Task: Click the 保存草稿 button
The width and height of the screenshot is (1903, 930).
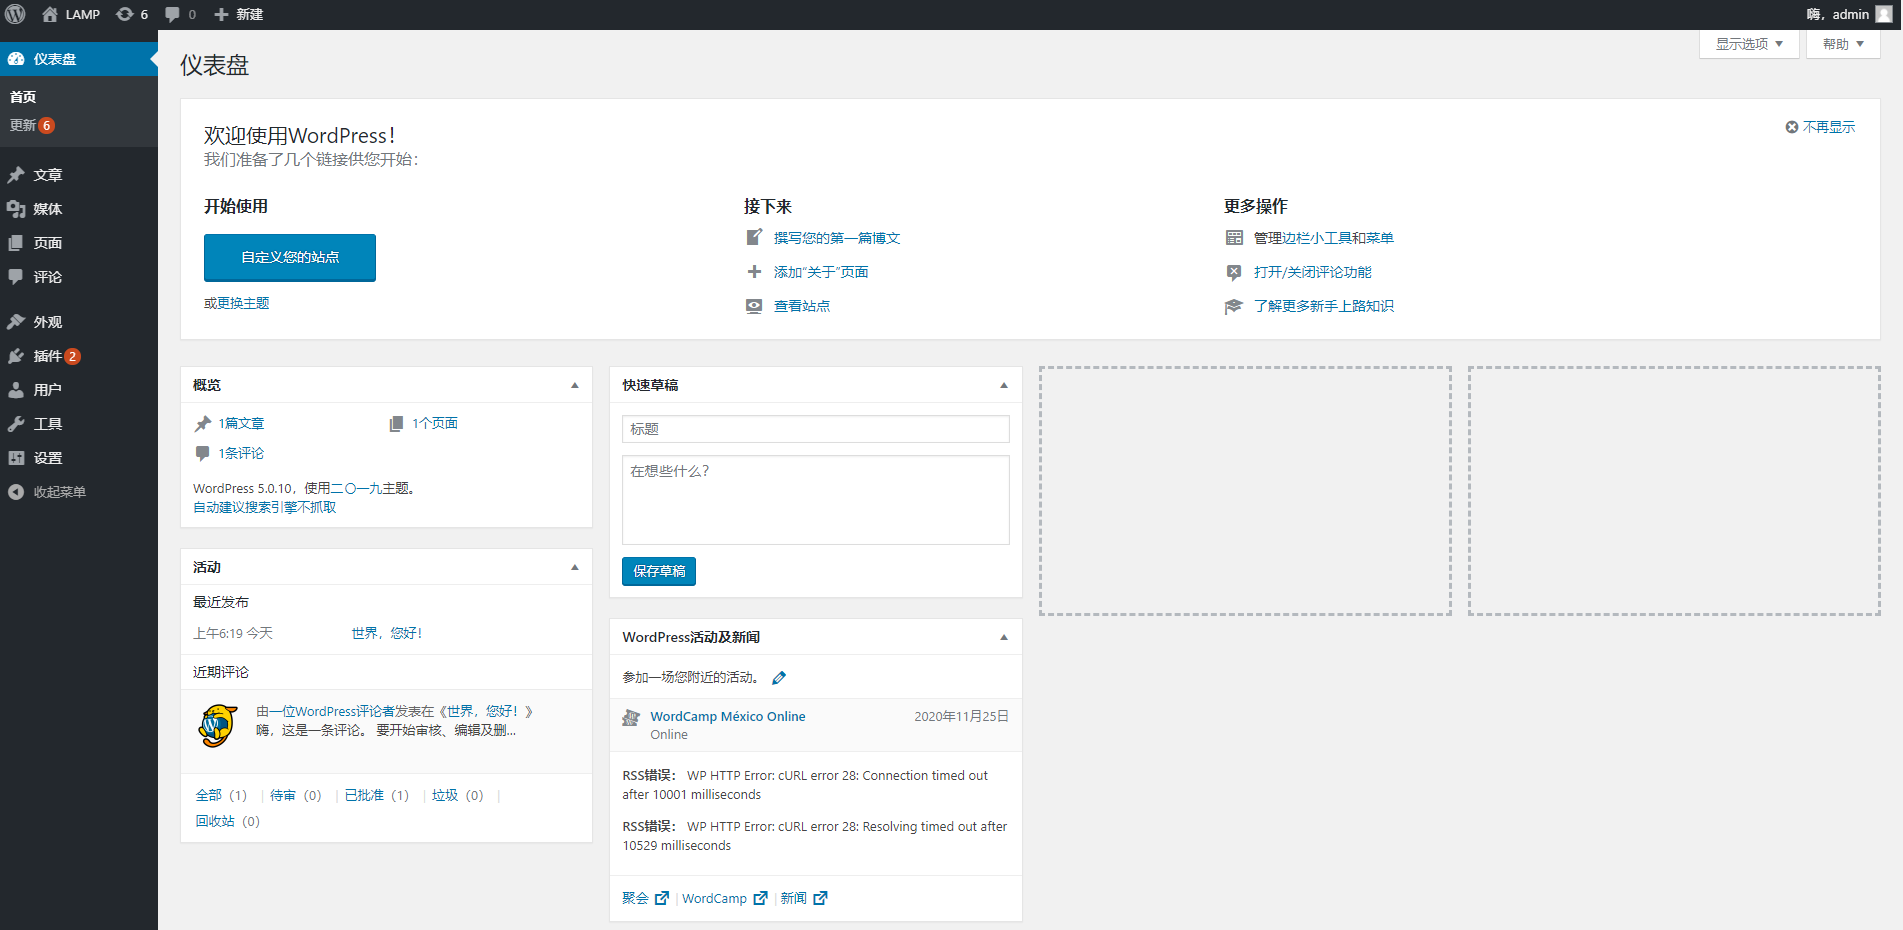Action: [659, 571]
